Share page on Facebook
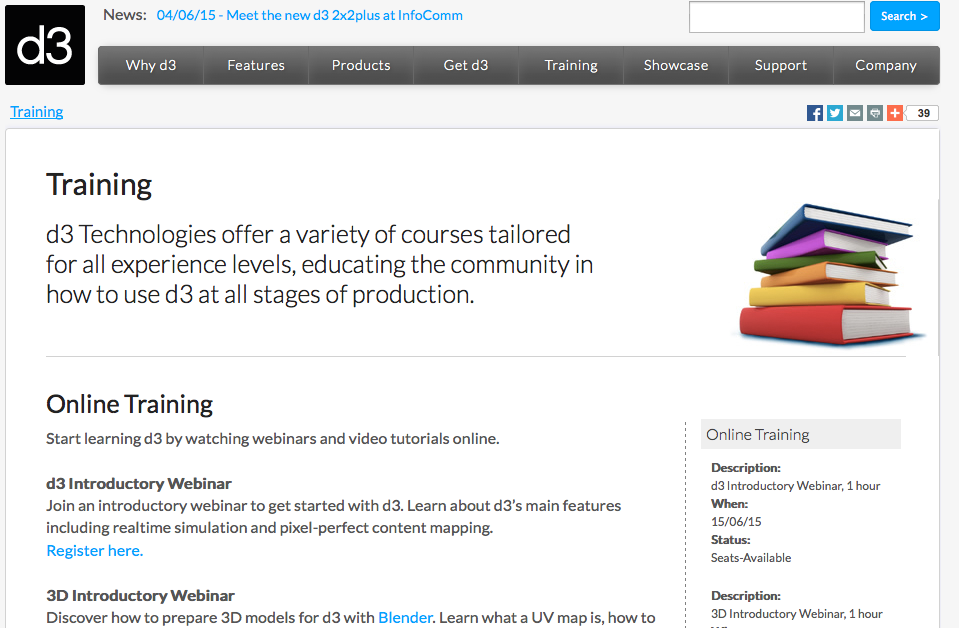The width and height of the screenshot is (959, 628). pos(815,113)
